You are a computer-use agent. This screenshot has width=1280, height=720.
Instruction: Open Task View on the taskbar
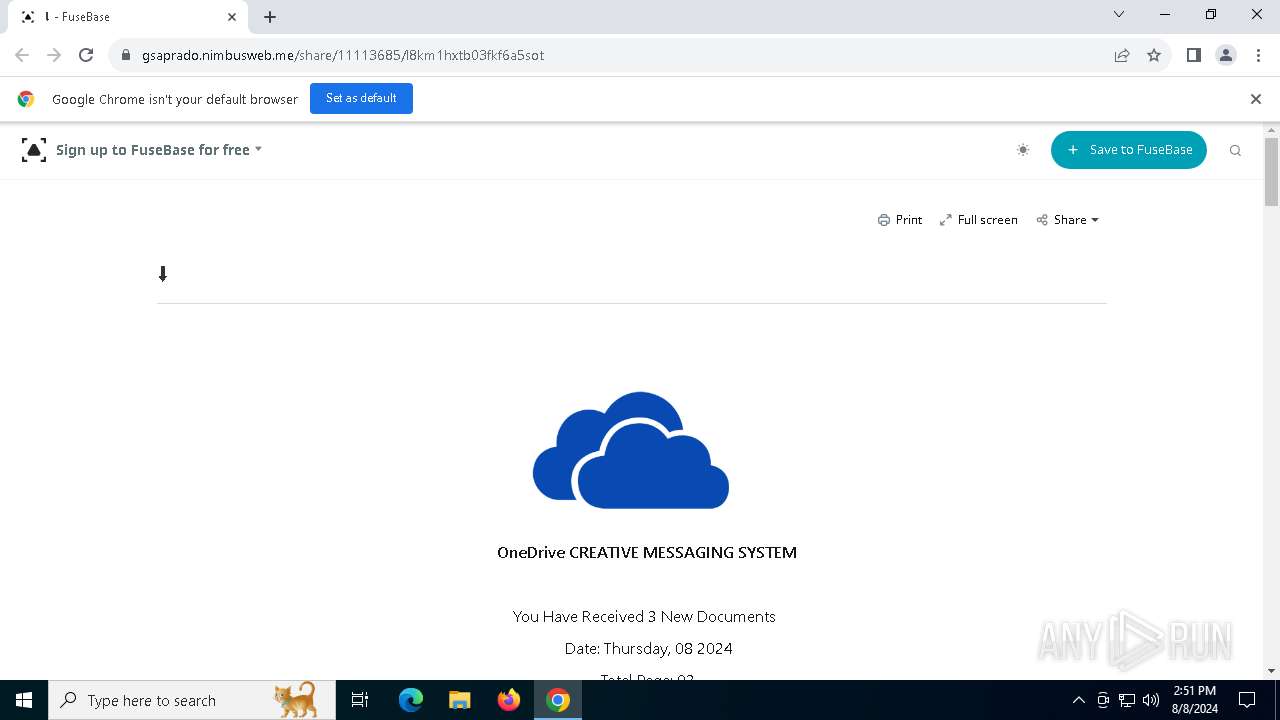pyautogui.click(x=360, y=700)
